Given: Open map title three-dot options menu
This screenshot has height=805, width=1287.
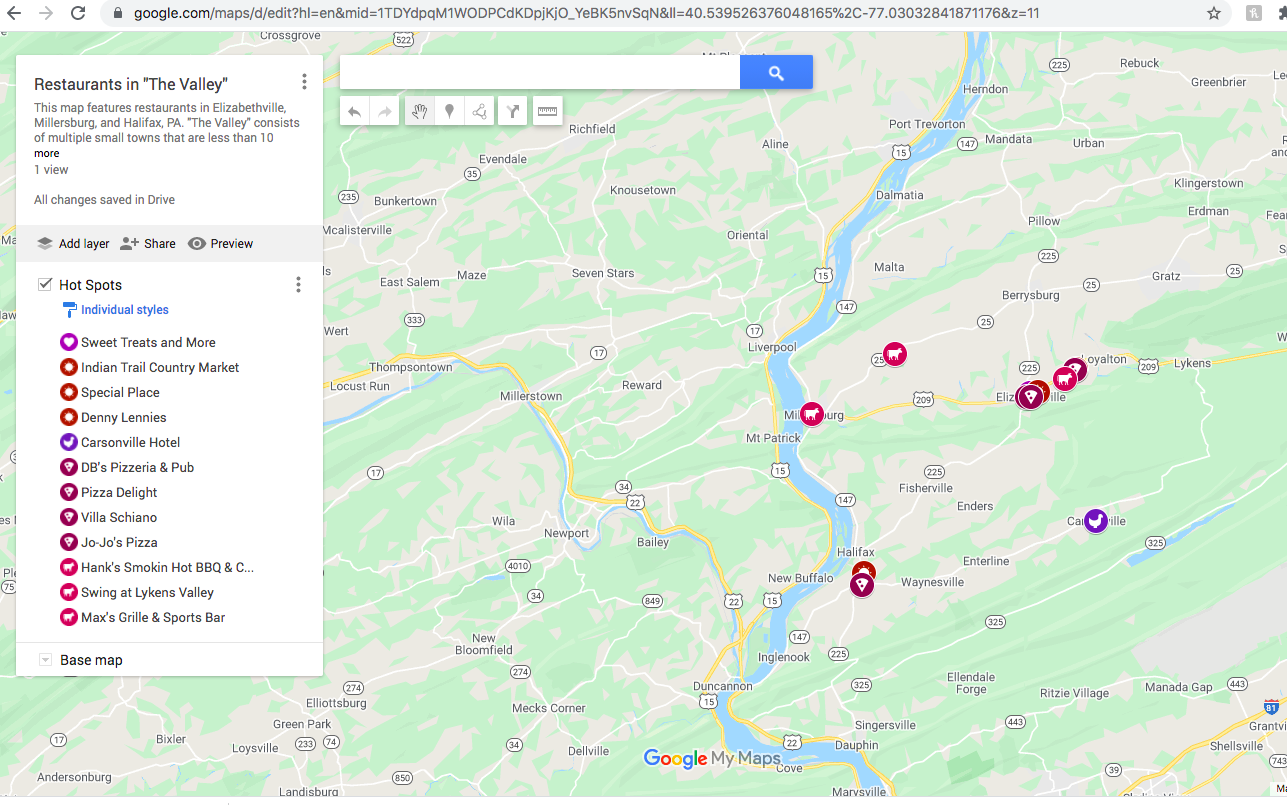Looking at the screenshot, I should (x=304, y=82).
